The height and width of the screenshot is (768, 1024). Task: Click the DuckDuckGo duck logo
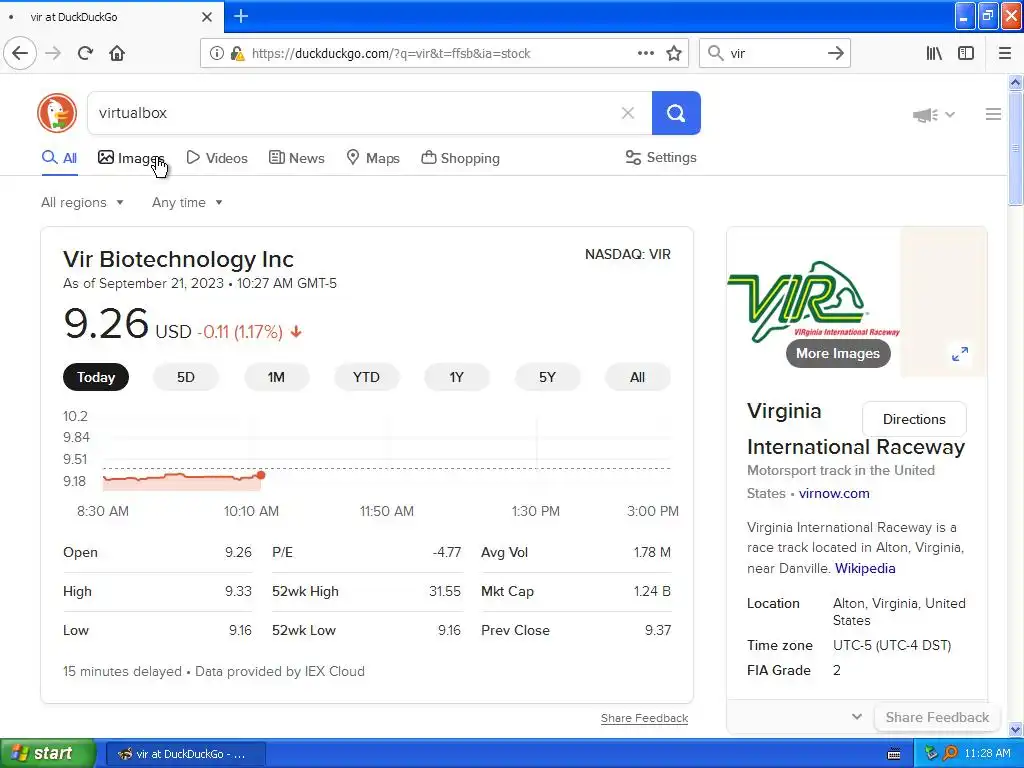[x=57, y=113]
